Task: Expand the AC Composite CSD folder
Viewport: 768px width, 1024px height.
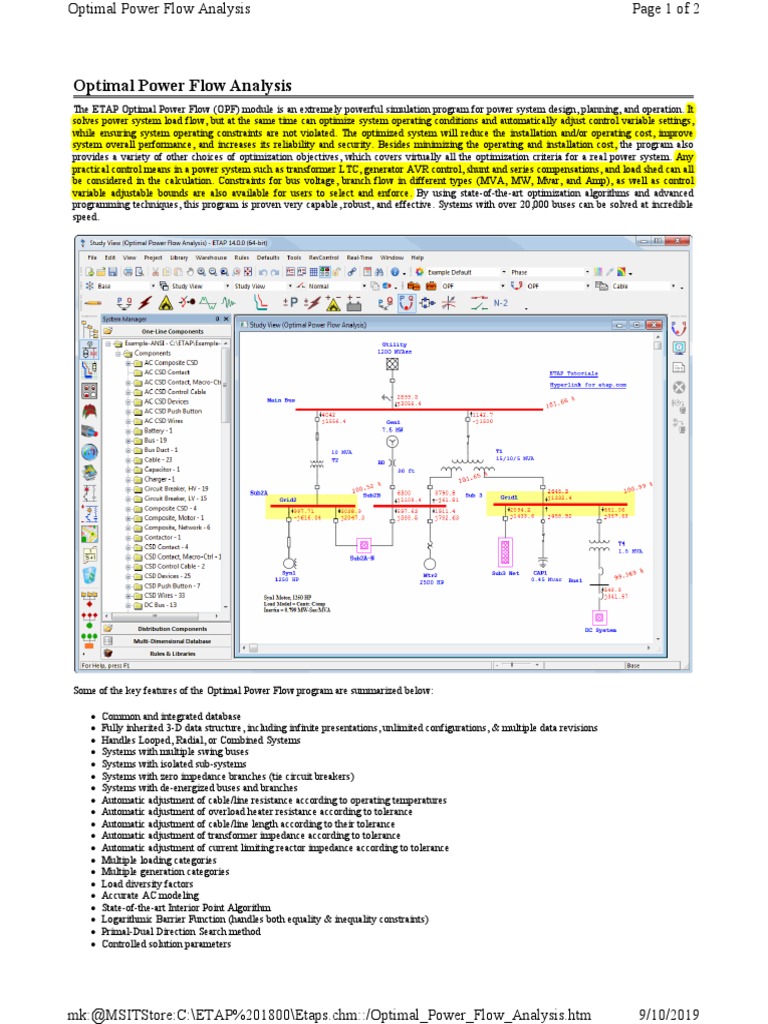Action: tap(129, 363)
